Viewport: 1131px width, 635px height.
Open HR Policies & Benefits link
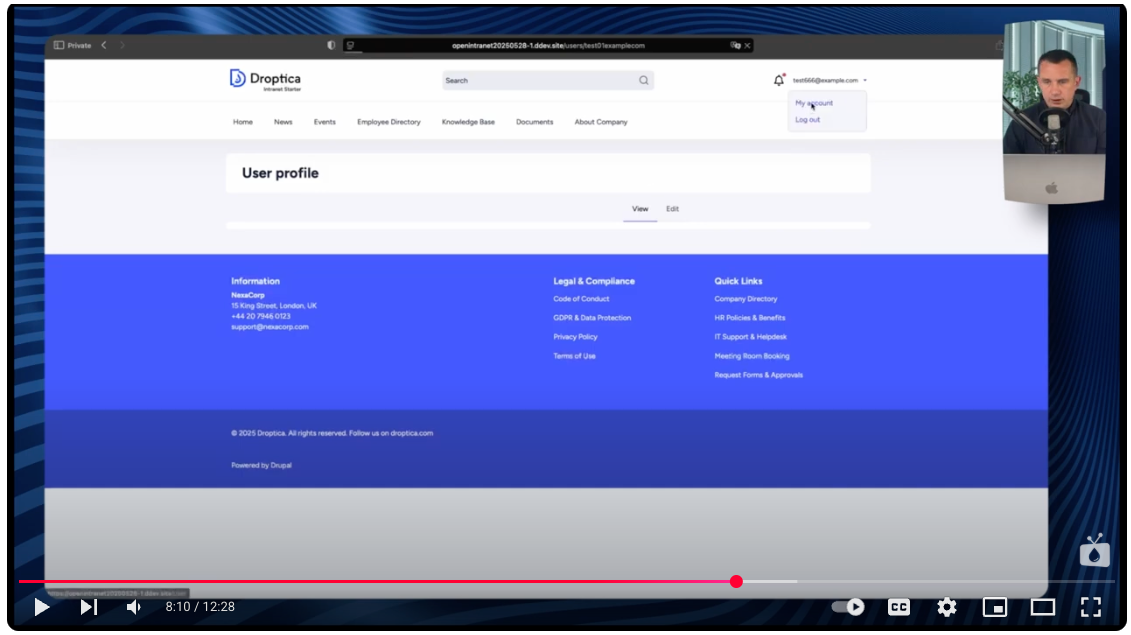pos(749,318)
